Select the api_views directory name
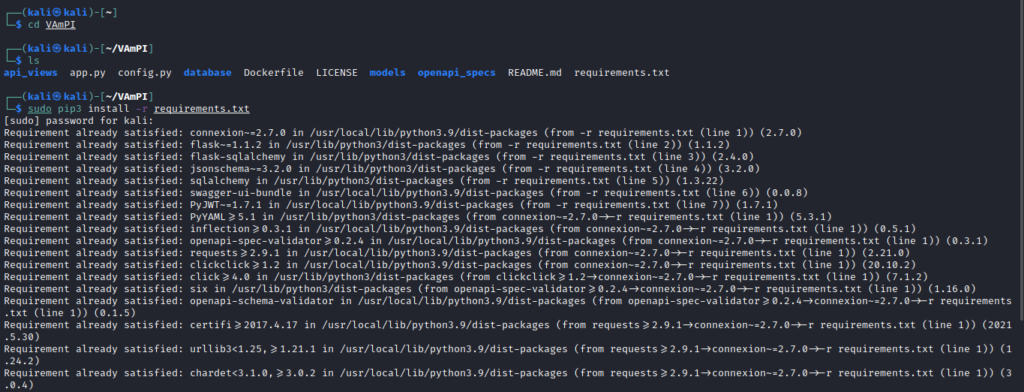The width and height of the screenshot is (1024, 392). (x=31, y=73)
